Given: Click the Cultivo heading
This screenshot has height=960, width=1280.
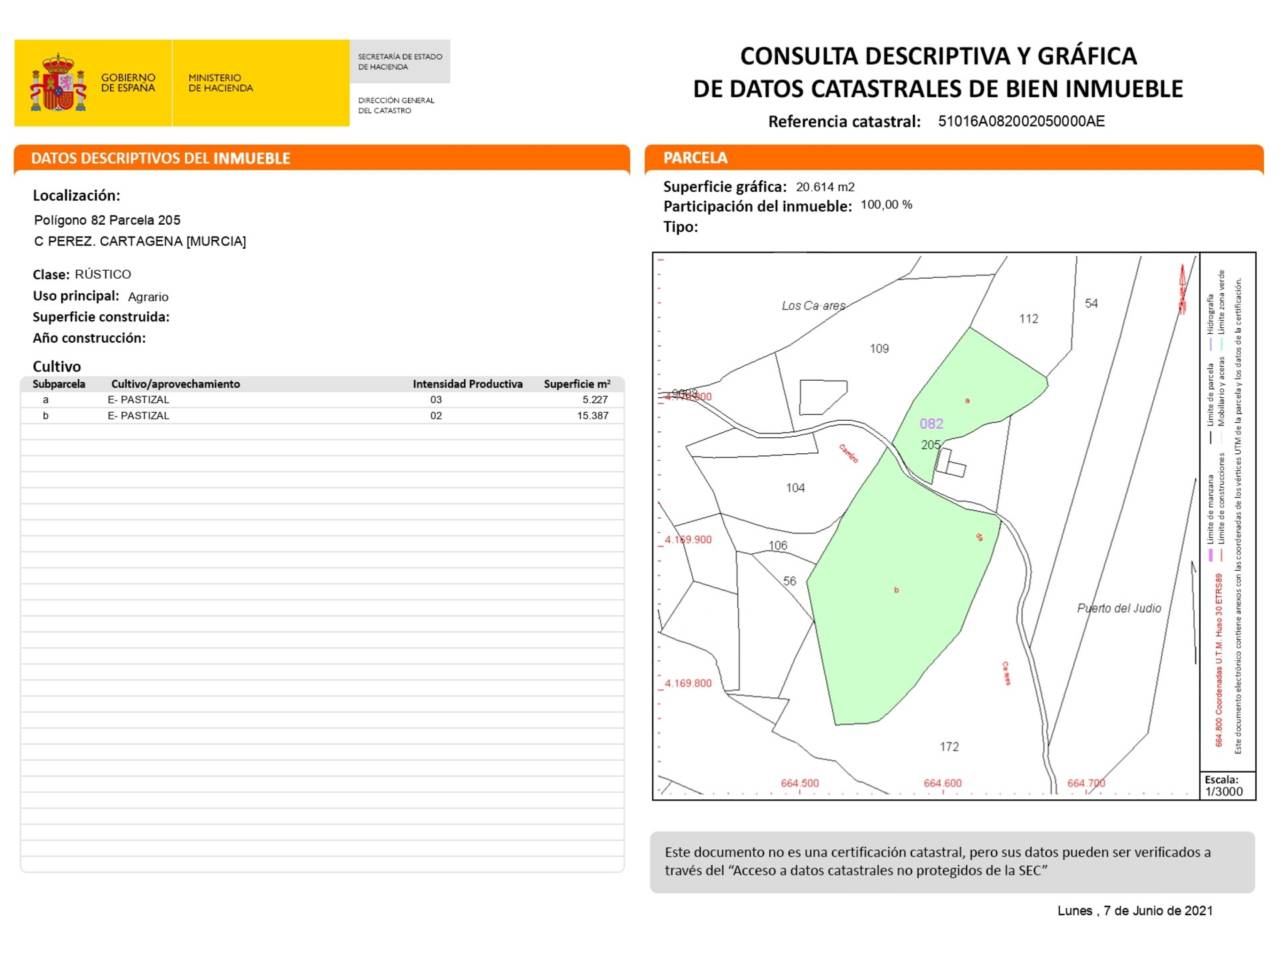Looking at the screenshot, I should click(x=57, y=366).
